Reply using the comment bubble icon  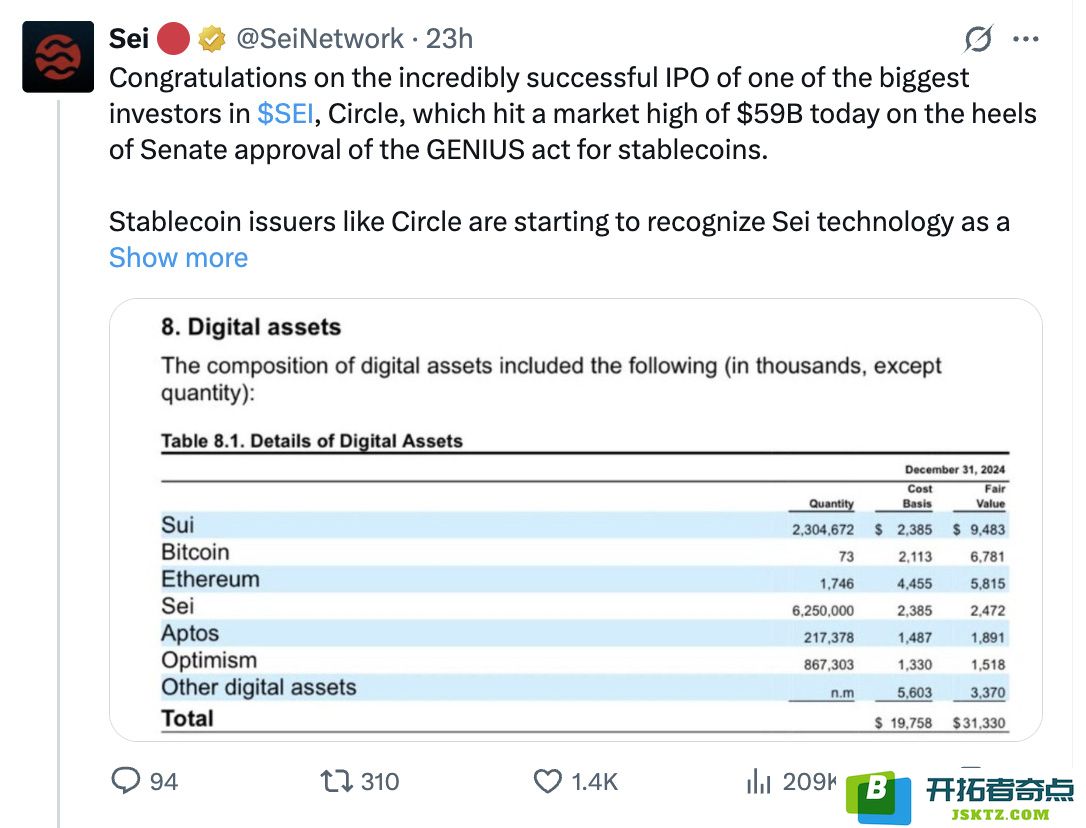coord(126,781)
